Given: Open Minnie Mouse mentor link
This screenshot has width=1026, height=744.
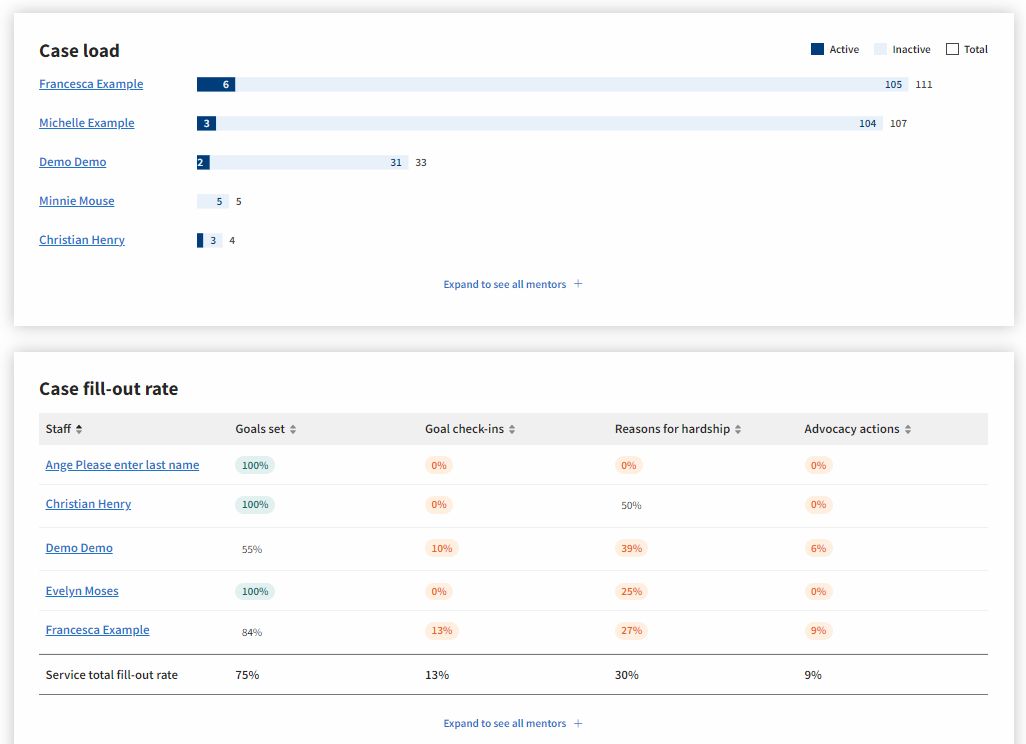Looking at the screenshot, I should (x=76, y=201).
